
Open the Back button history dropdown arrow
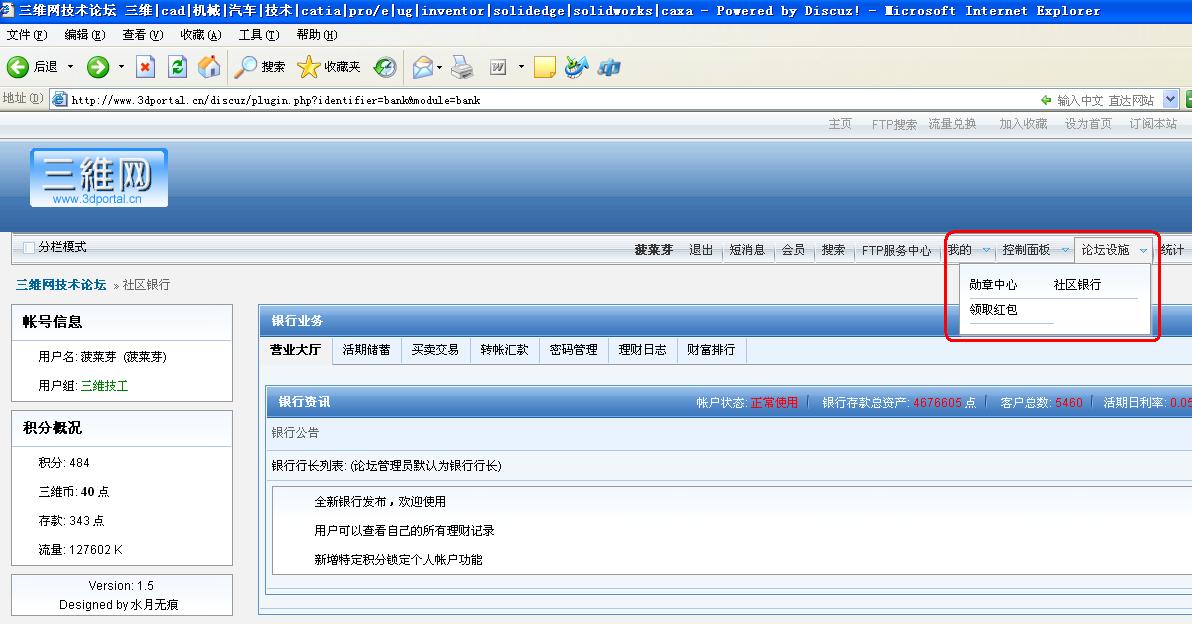click(x=70, y=67)
